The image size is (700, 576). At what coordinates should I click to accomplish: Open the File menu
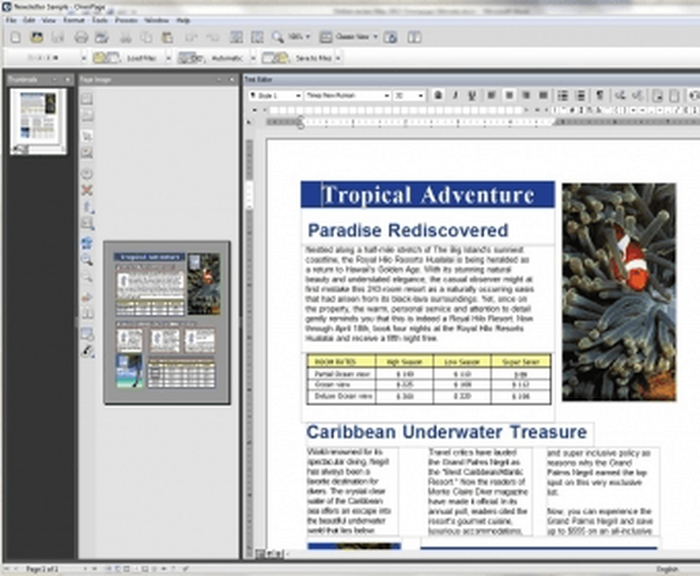(11, 21)
